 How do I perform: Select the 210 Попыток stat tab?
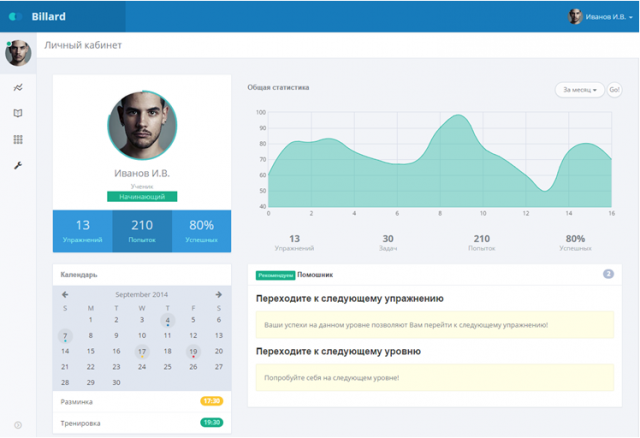pos(142,231)
